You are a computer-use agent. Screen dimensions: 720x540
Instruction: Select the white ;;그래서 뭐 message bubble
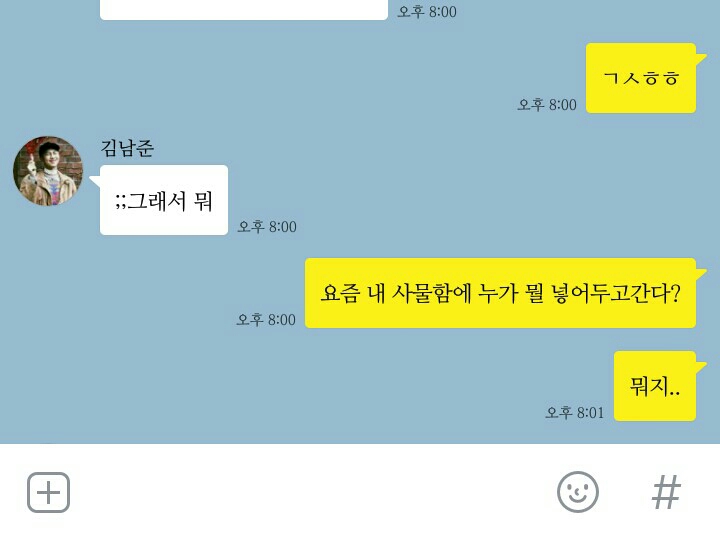click(164, 200)
